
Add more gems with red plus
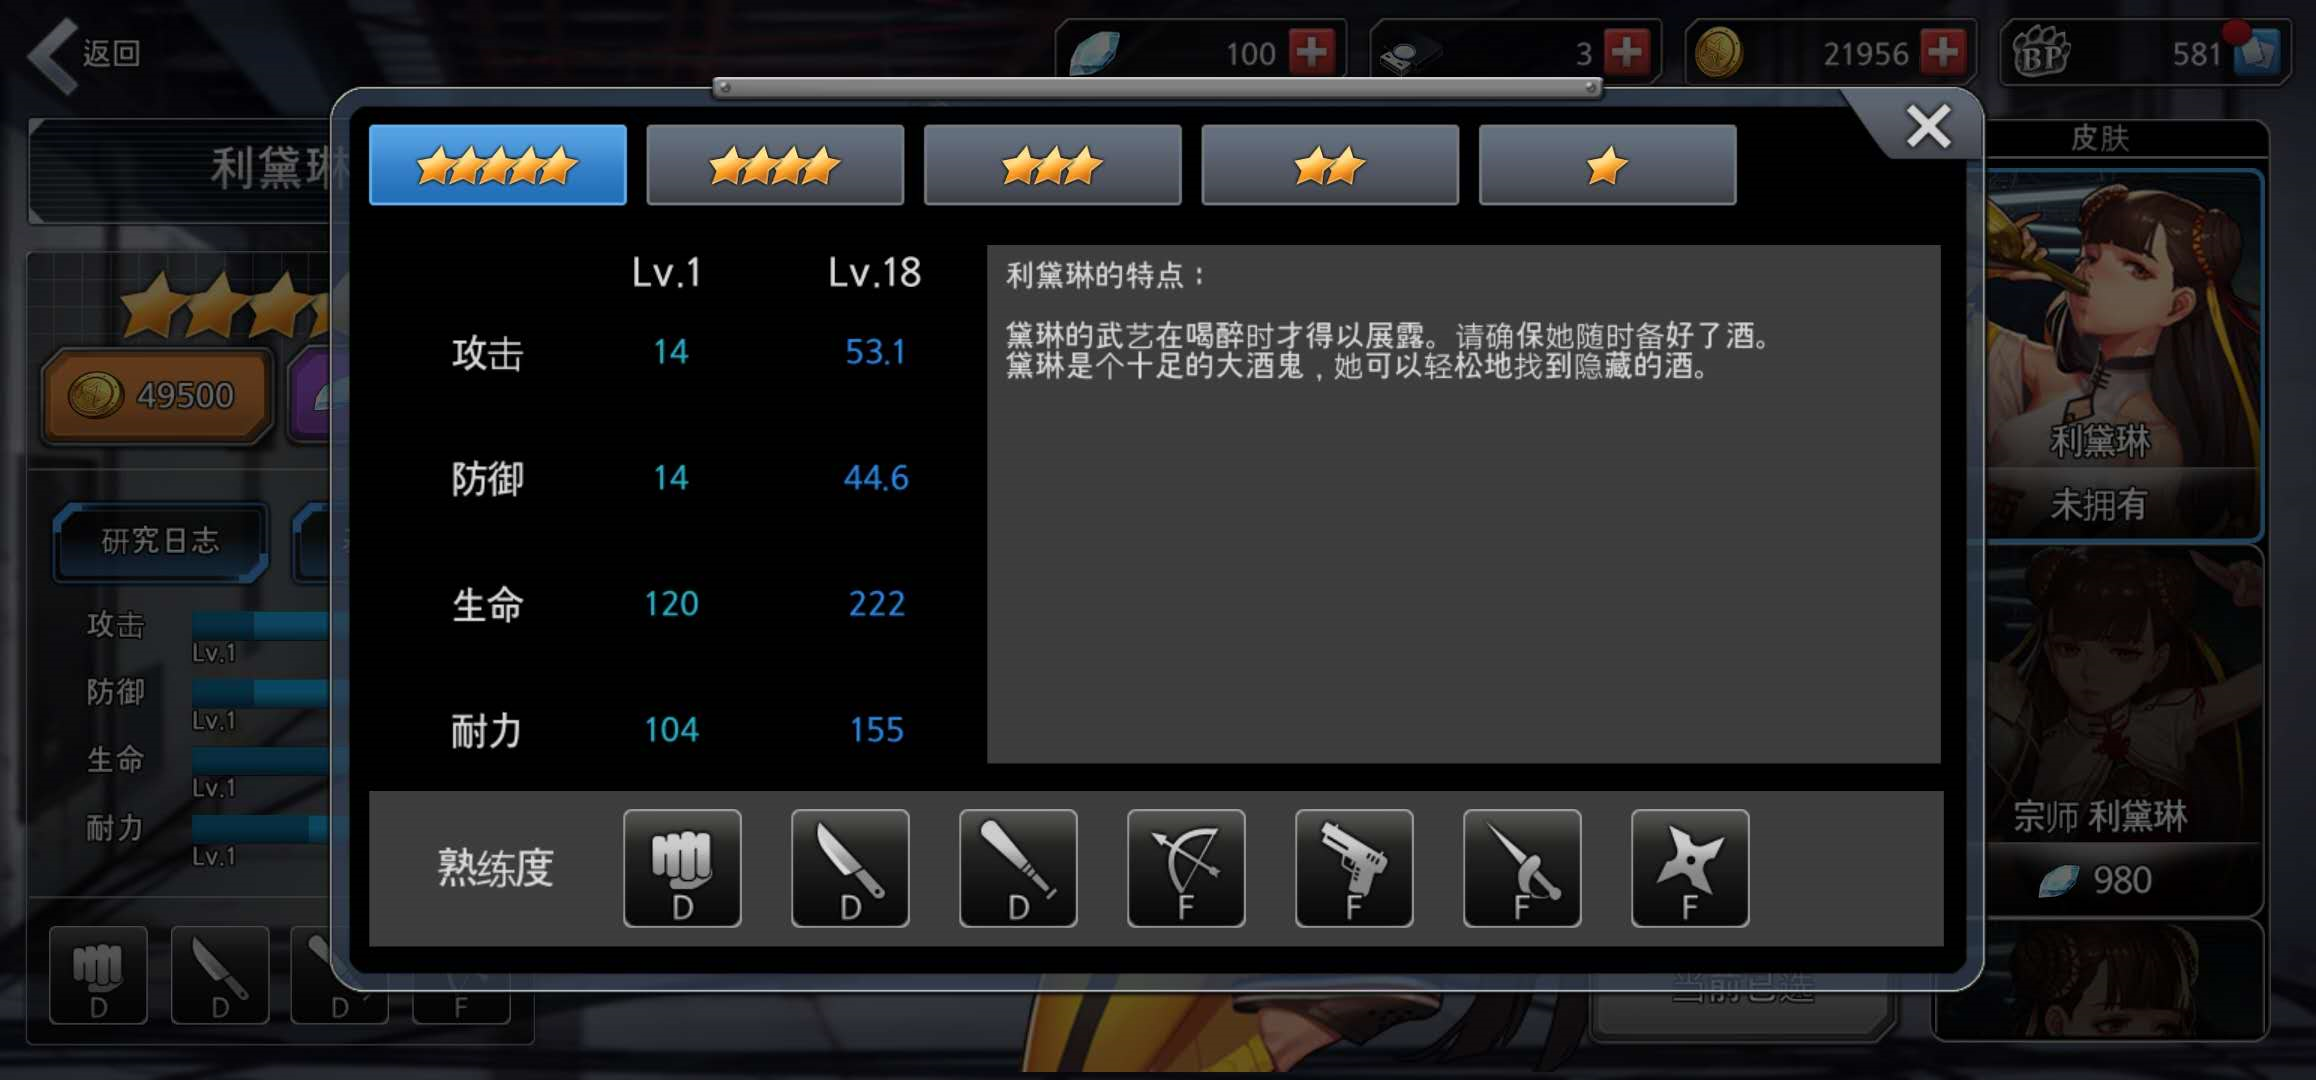(x=1312, y=52)
